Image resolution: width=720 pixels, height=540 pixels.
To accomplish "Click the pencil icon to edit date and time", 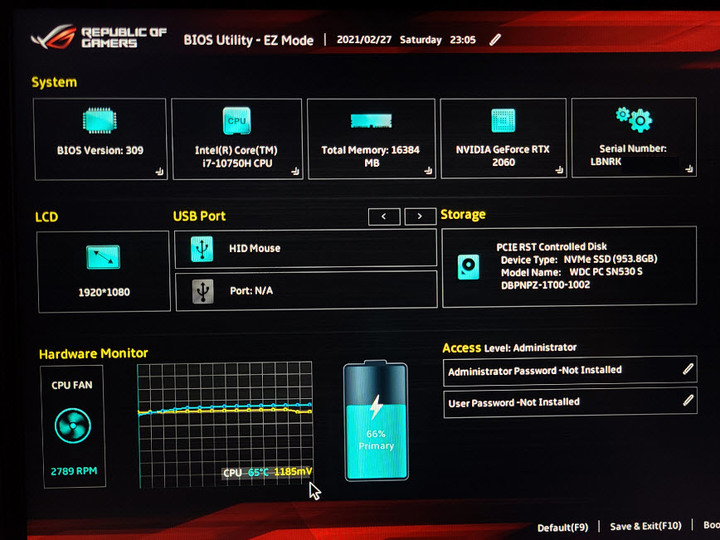I will (x=495, y=39).
